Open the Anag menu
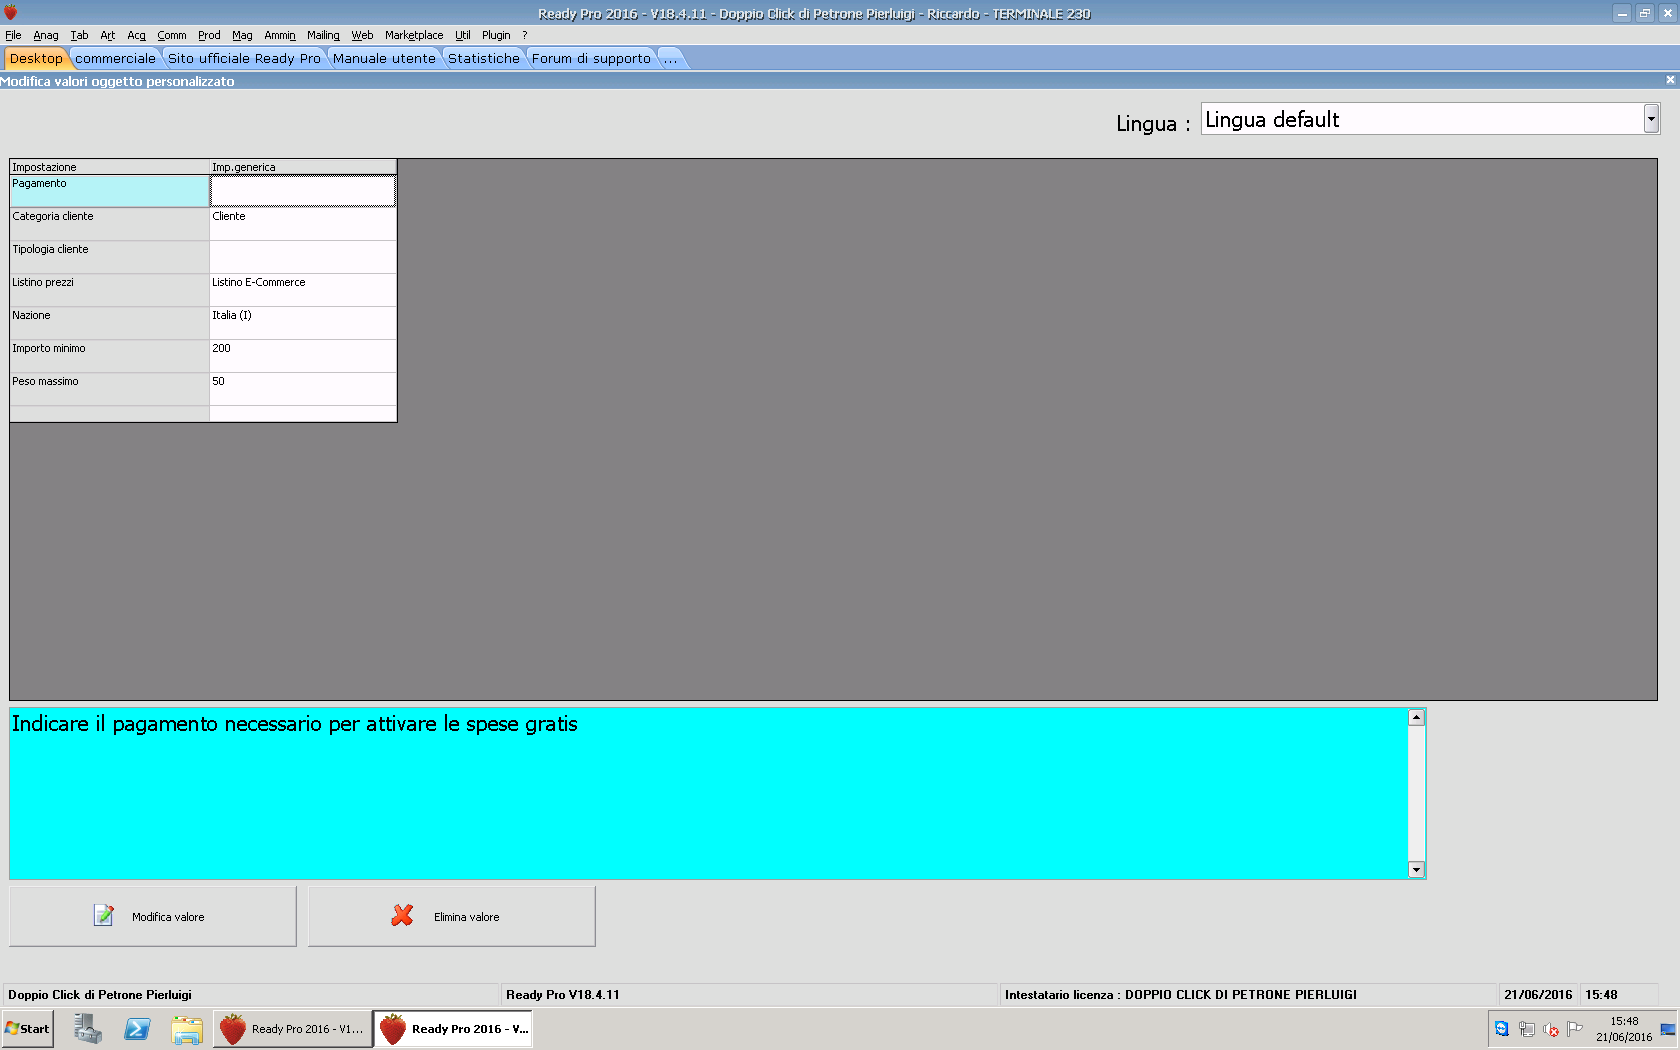 (x=46, y=35)
